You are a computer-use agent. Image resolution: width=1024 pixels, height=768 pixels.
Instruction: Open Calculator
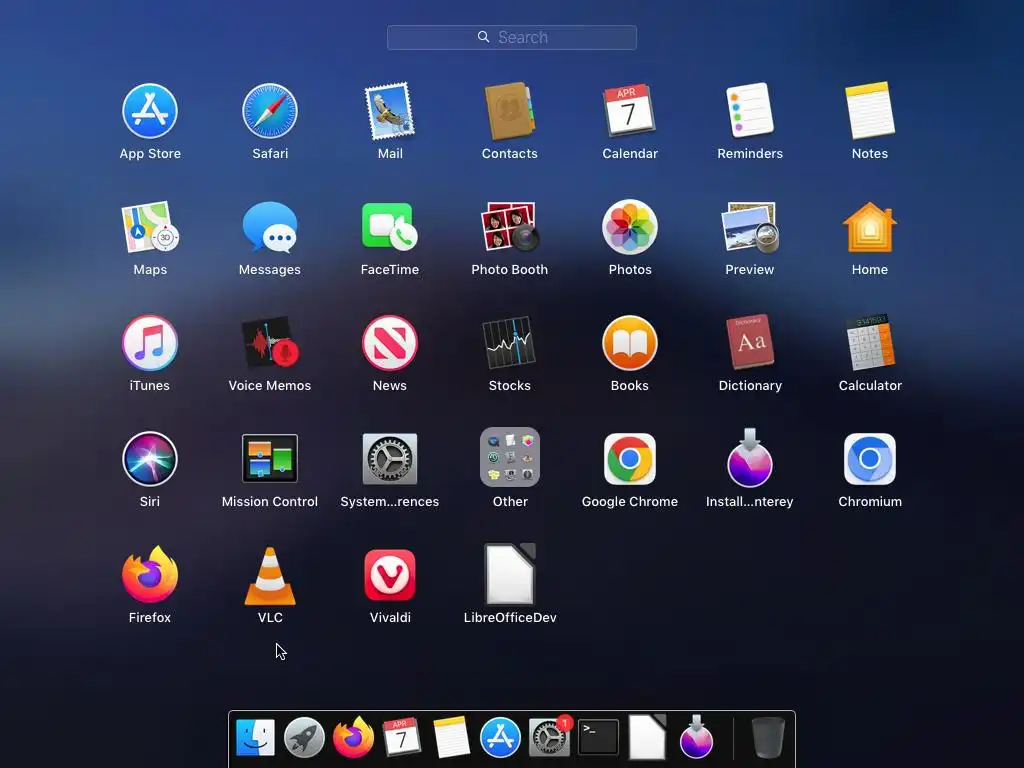click(870, 342)
